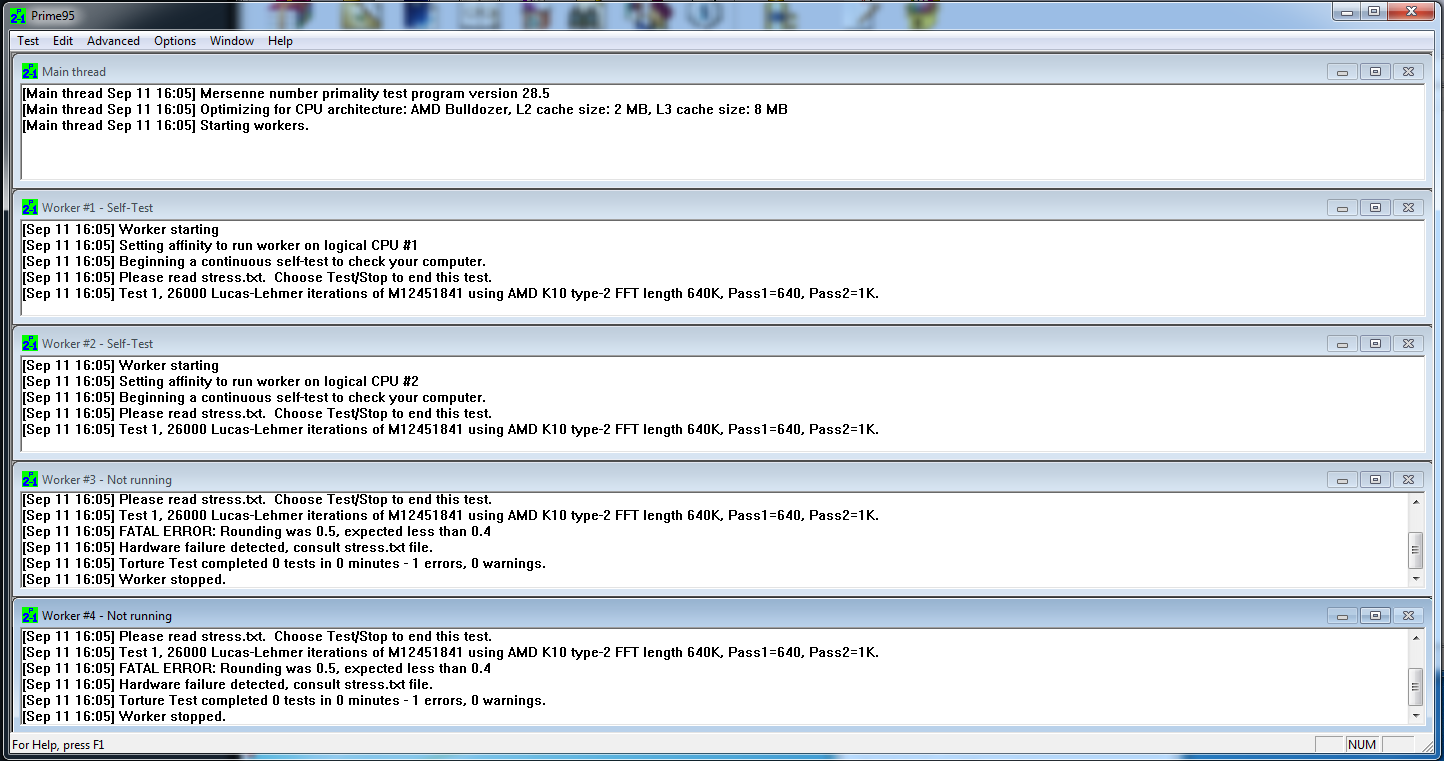Maximize the Worker #3 child window
This screenshot has width=1444, height=761.
click(x=1375, y=480)
